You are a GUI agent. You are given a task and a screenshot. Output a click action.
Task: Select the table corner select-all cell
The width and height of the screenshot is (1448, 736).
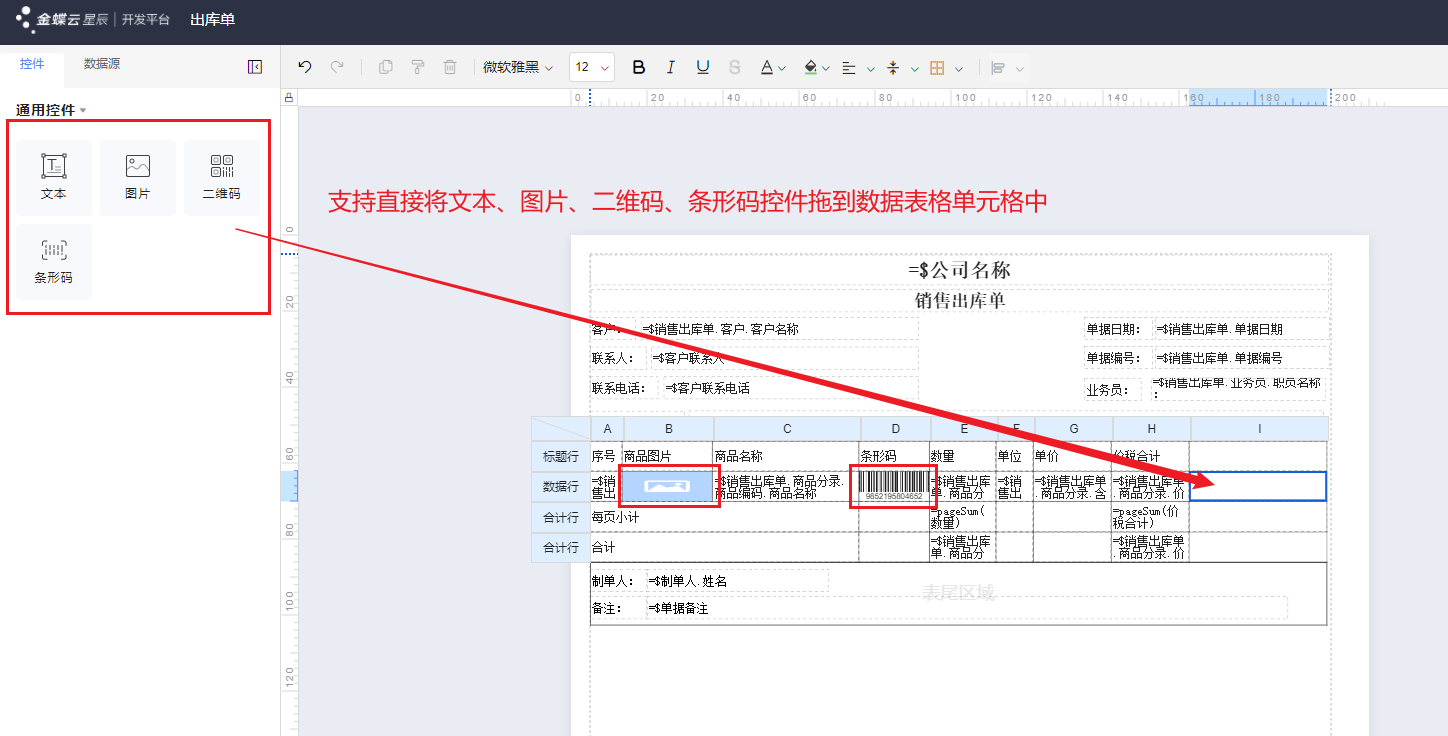pyautogui.click(x=561, y=429)
